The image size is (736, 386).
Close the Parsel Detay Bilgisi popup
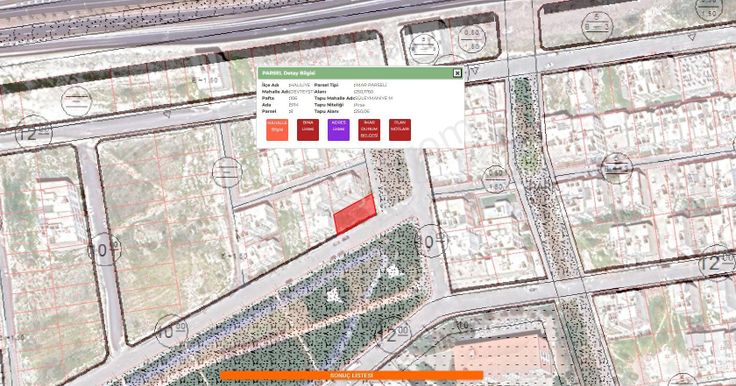(x=457, y=73)
